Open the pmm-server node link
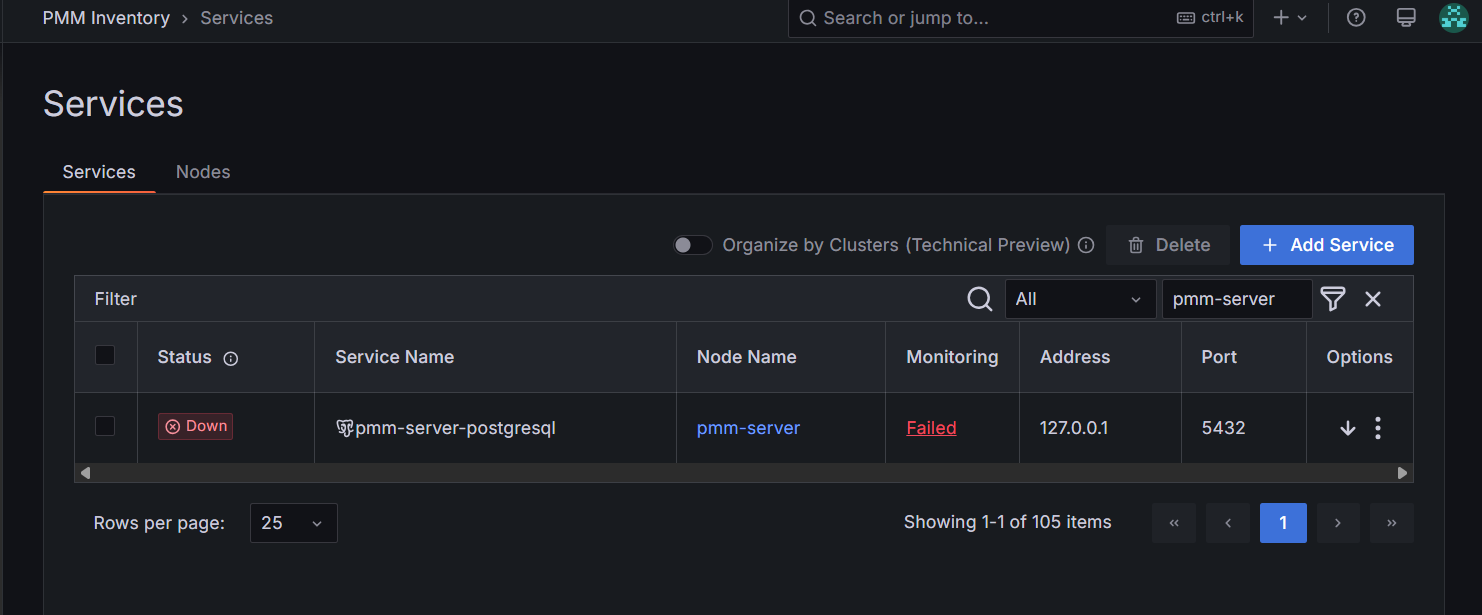This screenshot has height=615, width=1482. tap(748, 428)
